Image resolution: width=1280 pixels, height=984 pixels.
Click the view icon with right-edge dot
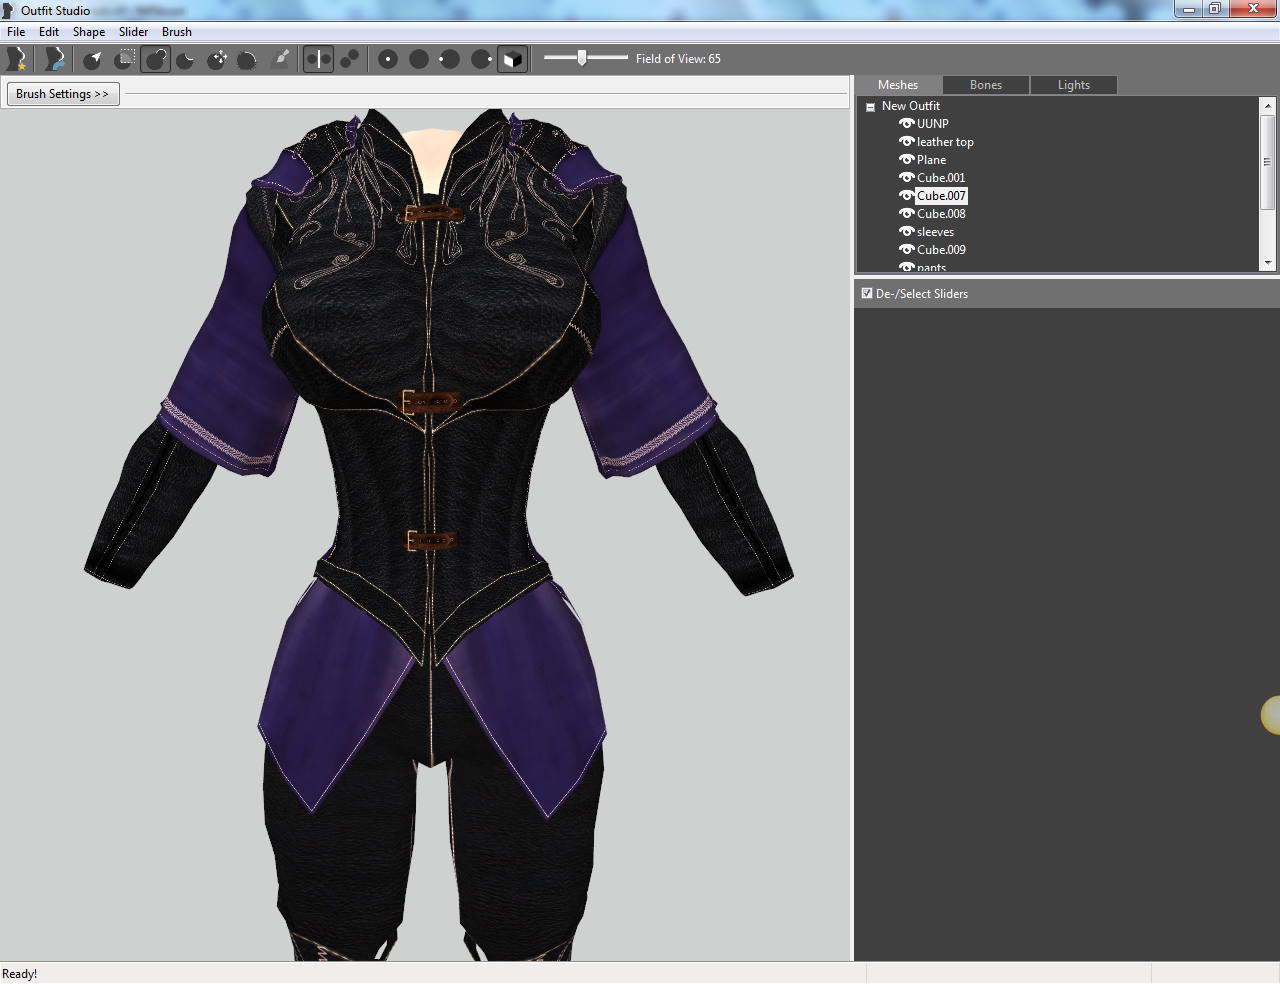481,59
